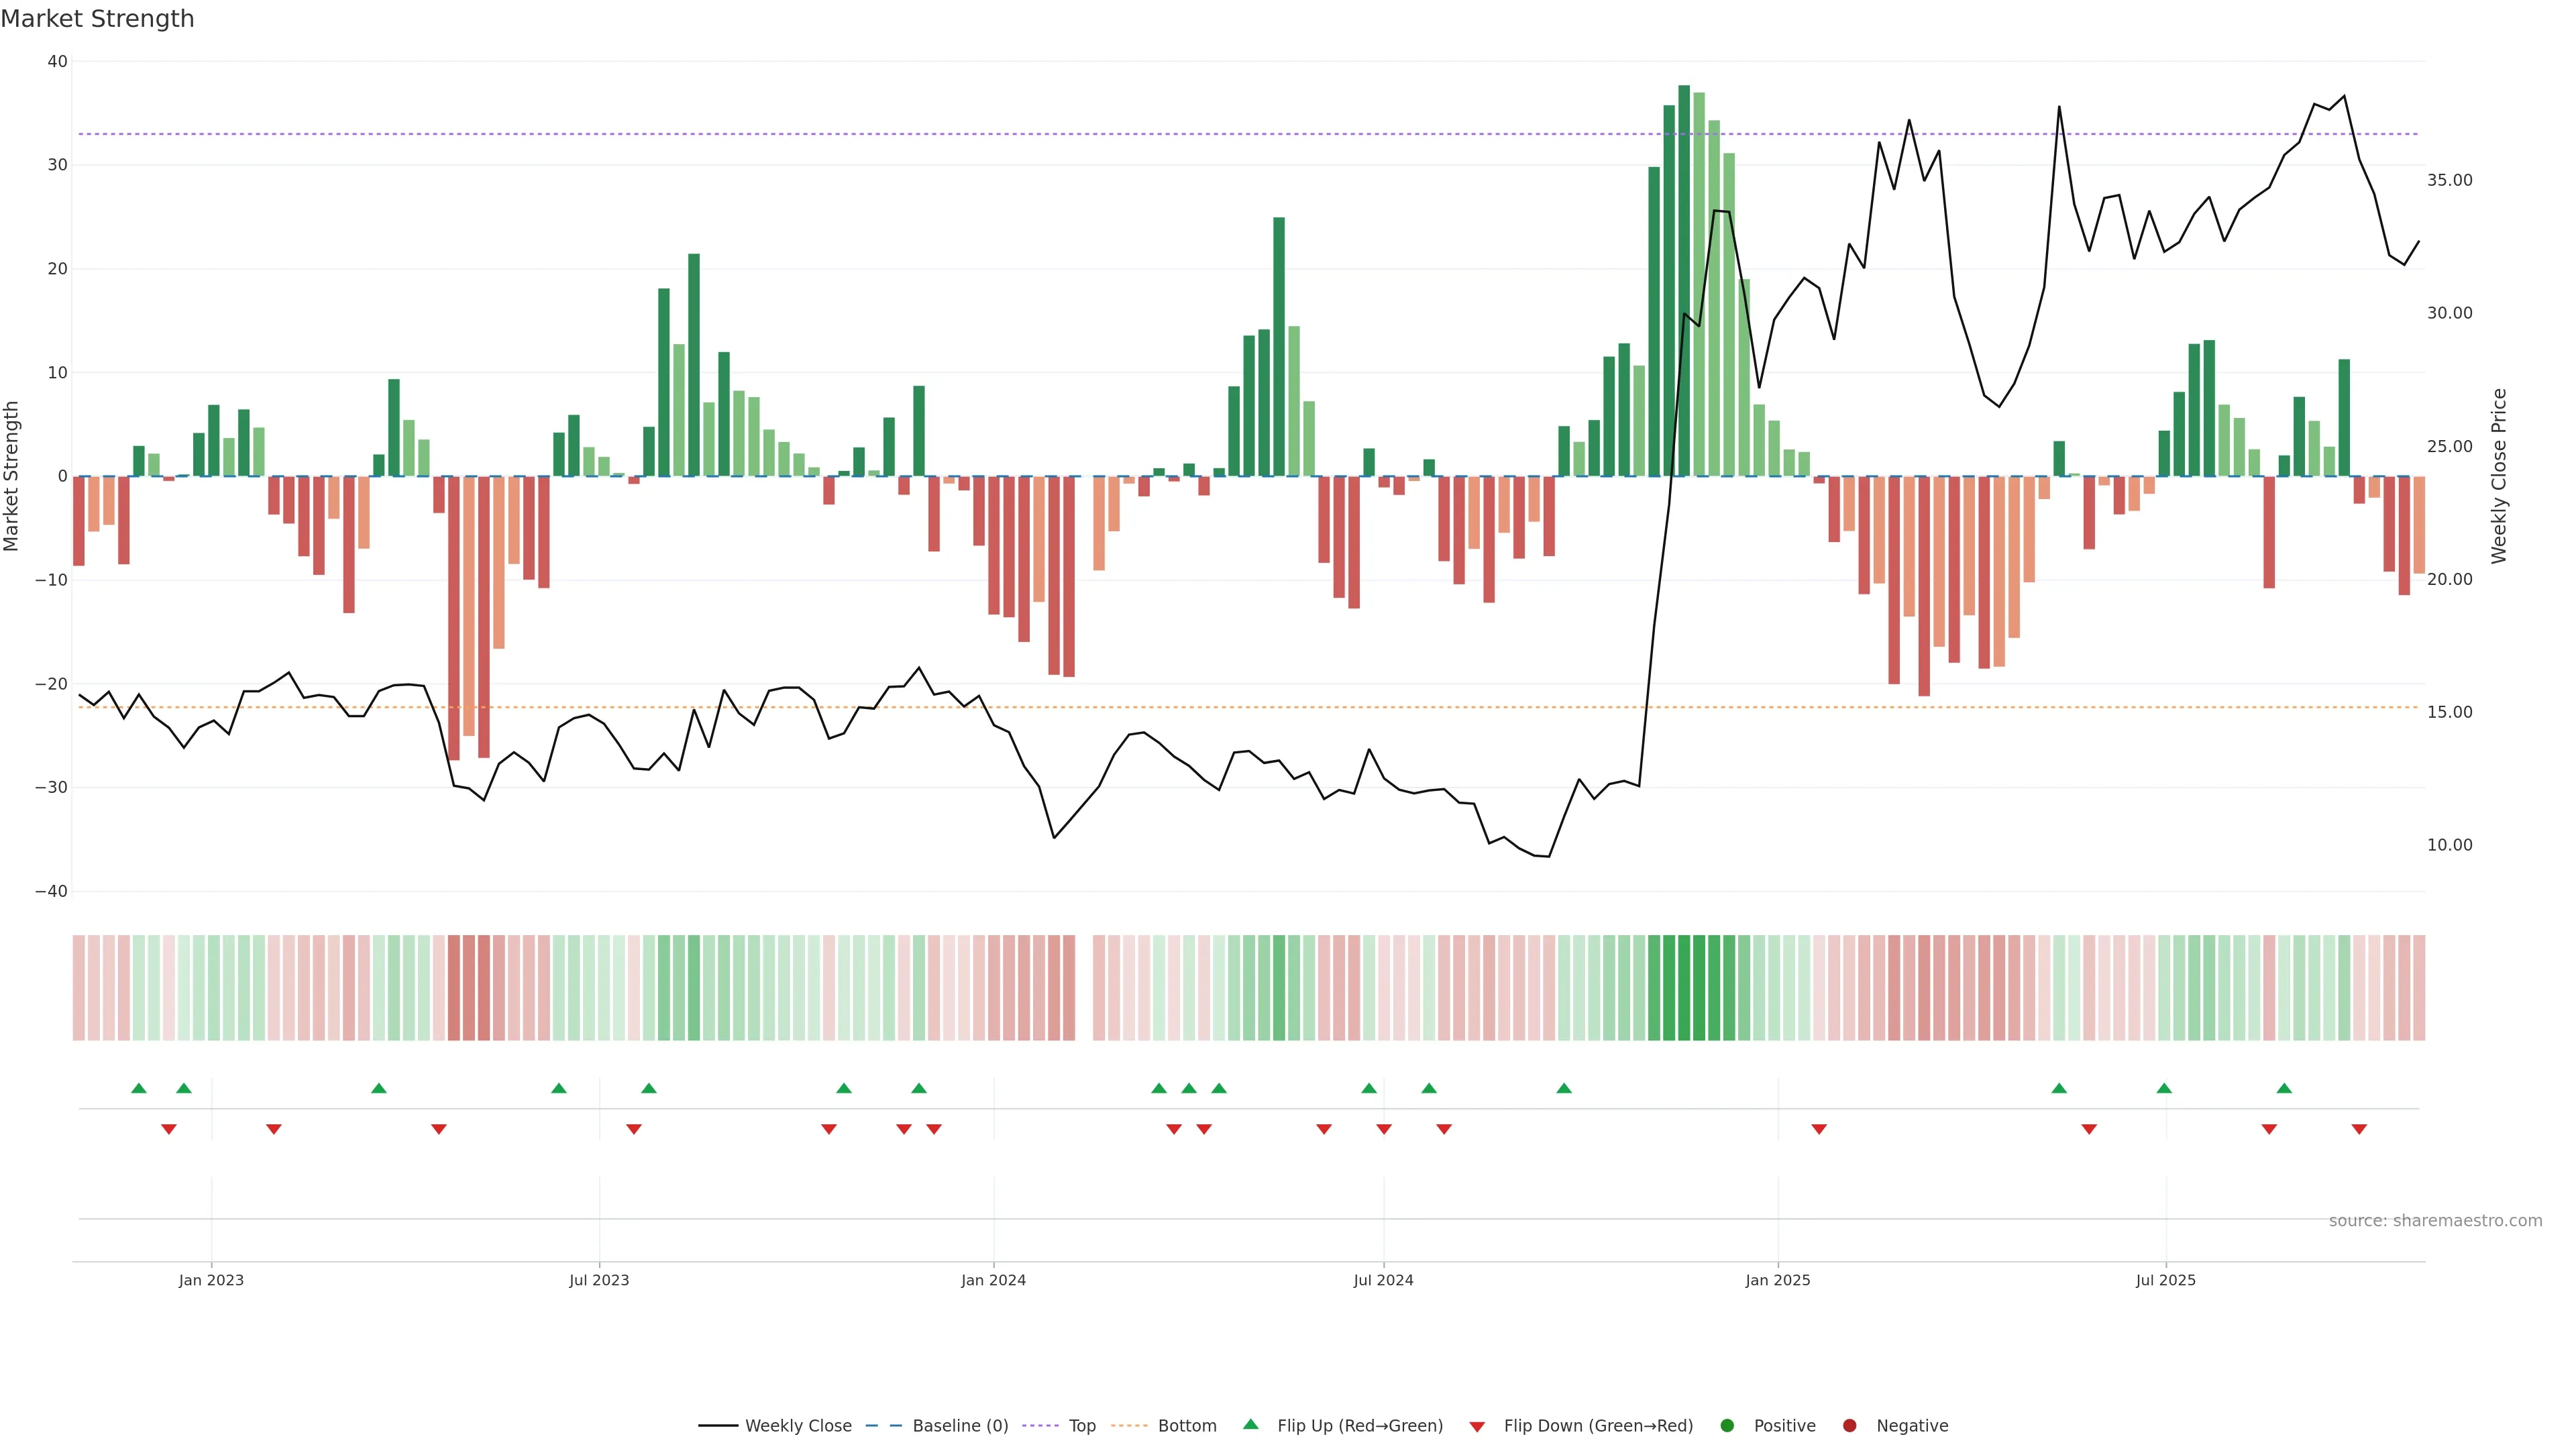The width and height of the screenshot is (2576, 1449).
Task: Click the source: sharemaestro.com text
Action: point(2435,1221)
